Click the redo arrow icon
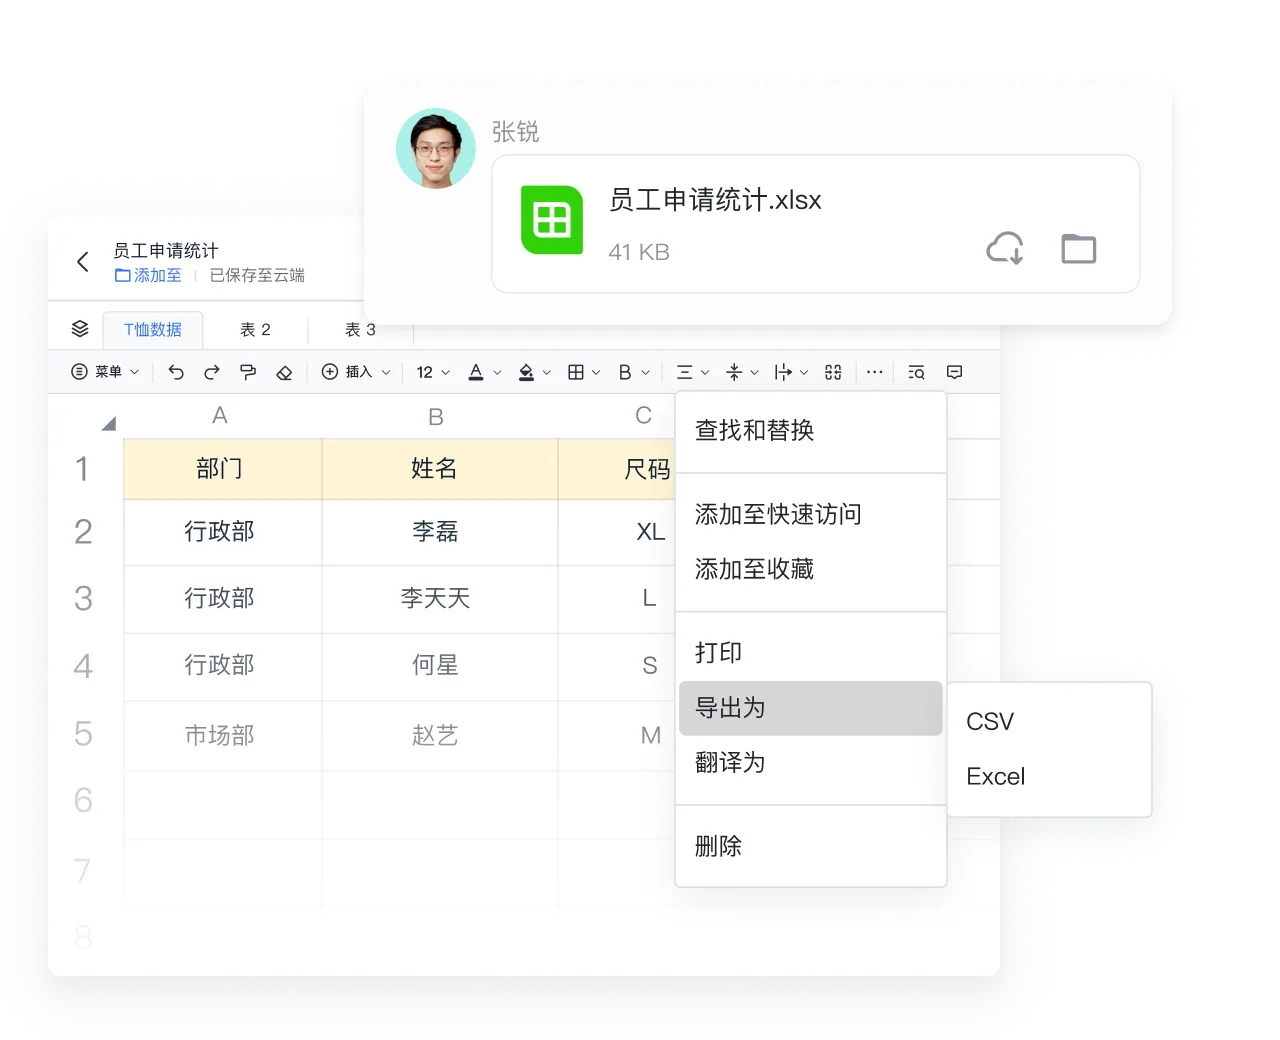Image resolution: width=1280 pixels, height=1040 pixels. (x=212, y=372)
